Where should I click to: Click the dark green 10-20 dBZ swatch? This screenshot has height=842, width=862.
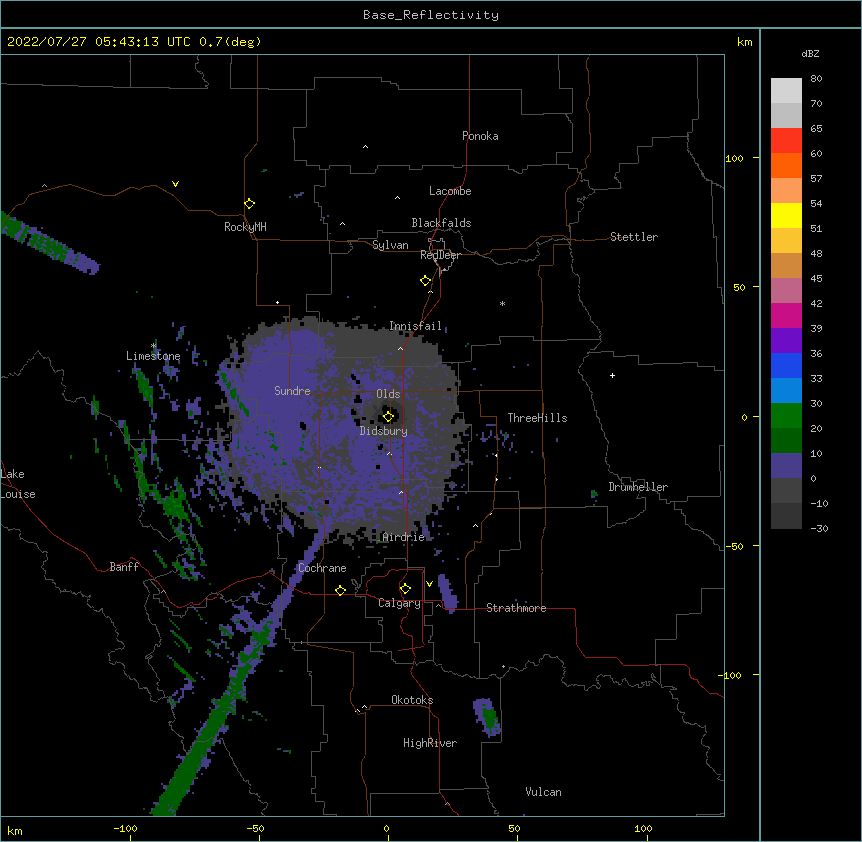click(786, 441)
